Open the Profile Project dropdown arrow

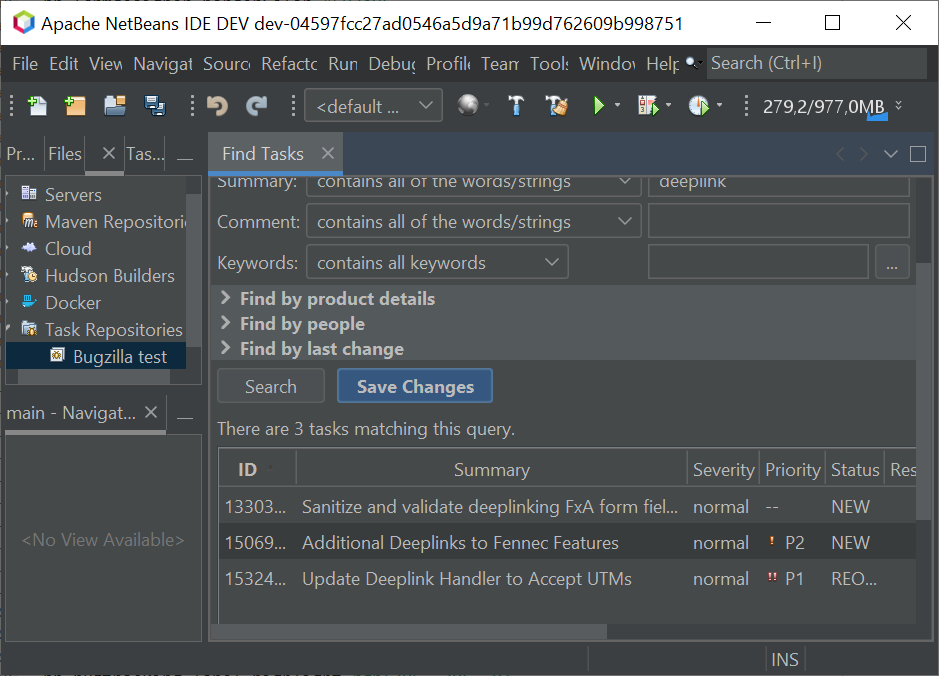(x=719, y=105)
